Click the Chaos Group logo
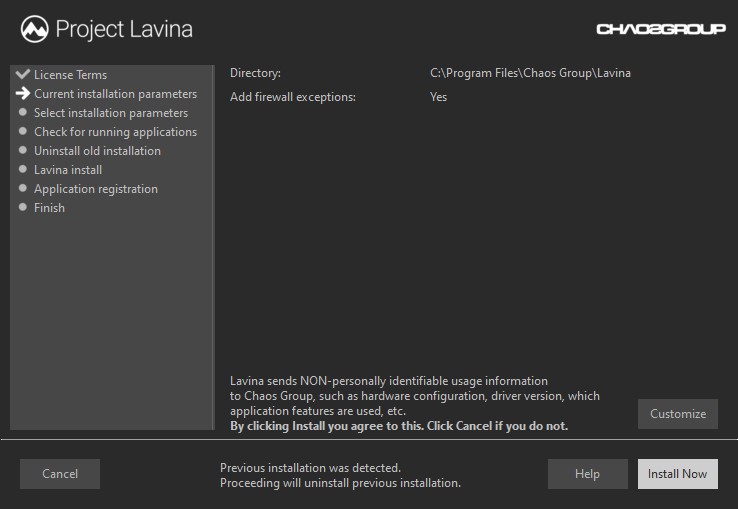This screenshot has height=509, width=738. point(661,29)
